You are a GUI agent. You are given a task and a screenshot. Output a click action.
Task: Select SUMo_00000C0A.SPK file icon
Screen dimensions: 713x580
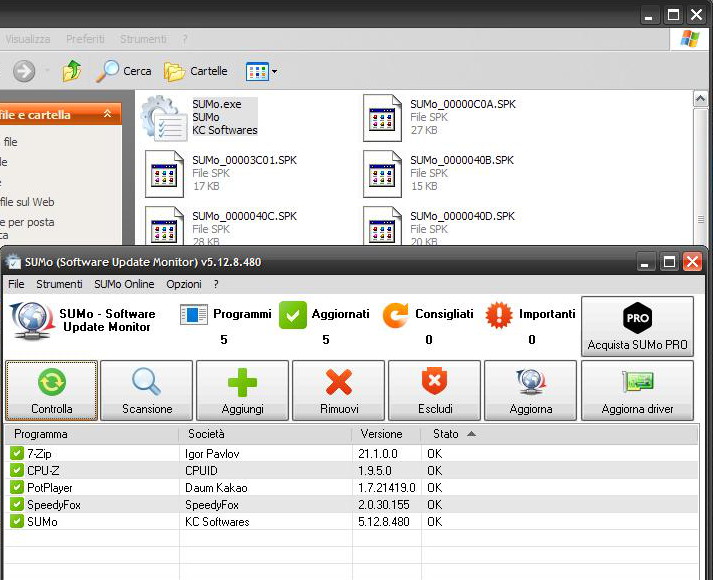click(x=382, y=118)
